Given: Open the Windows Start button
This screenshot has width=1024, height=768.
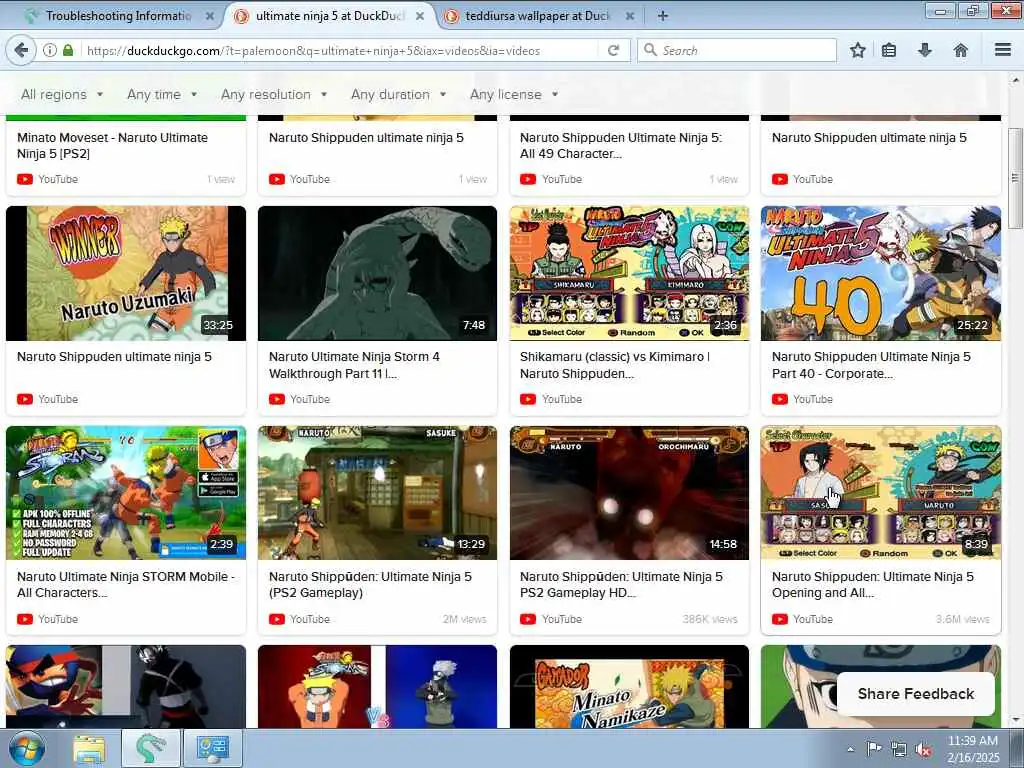Looking at the screenshot, I should [x=27, y=748].
